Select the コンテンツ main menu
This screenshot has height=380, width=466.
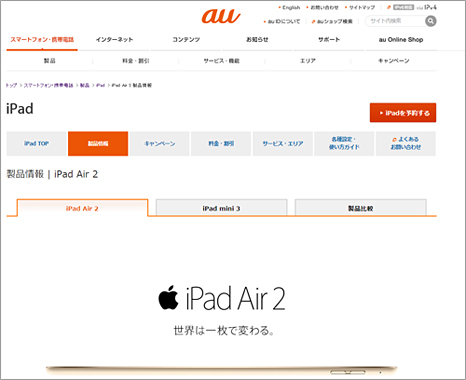click(186, 40)
